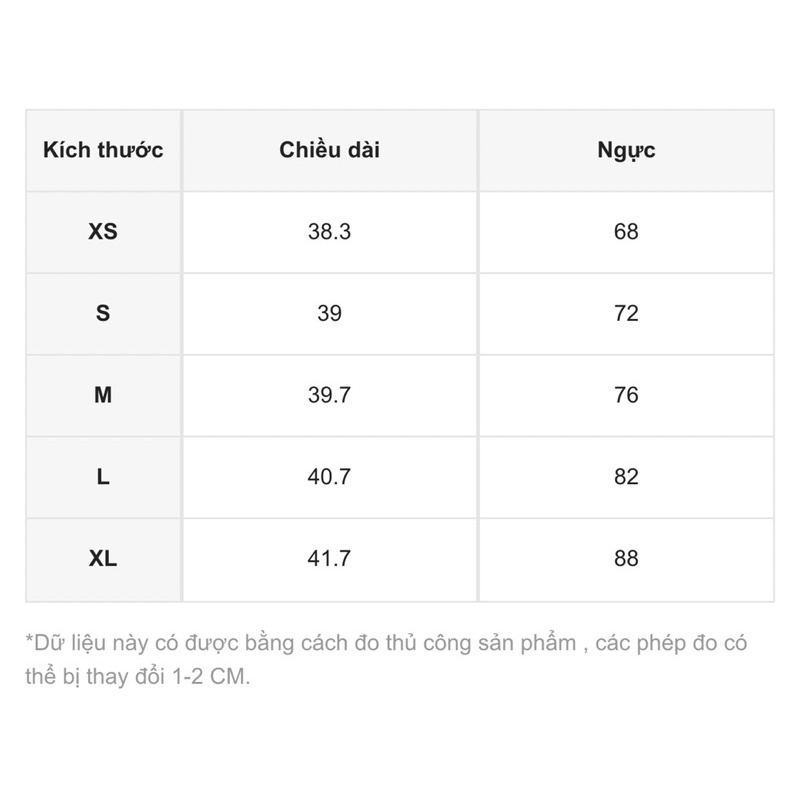The image size is (800, 800).
Task: Click the chest value 82
Action: point(626,477)
